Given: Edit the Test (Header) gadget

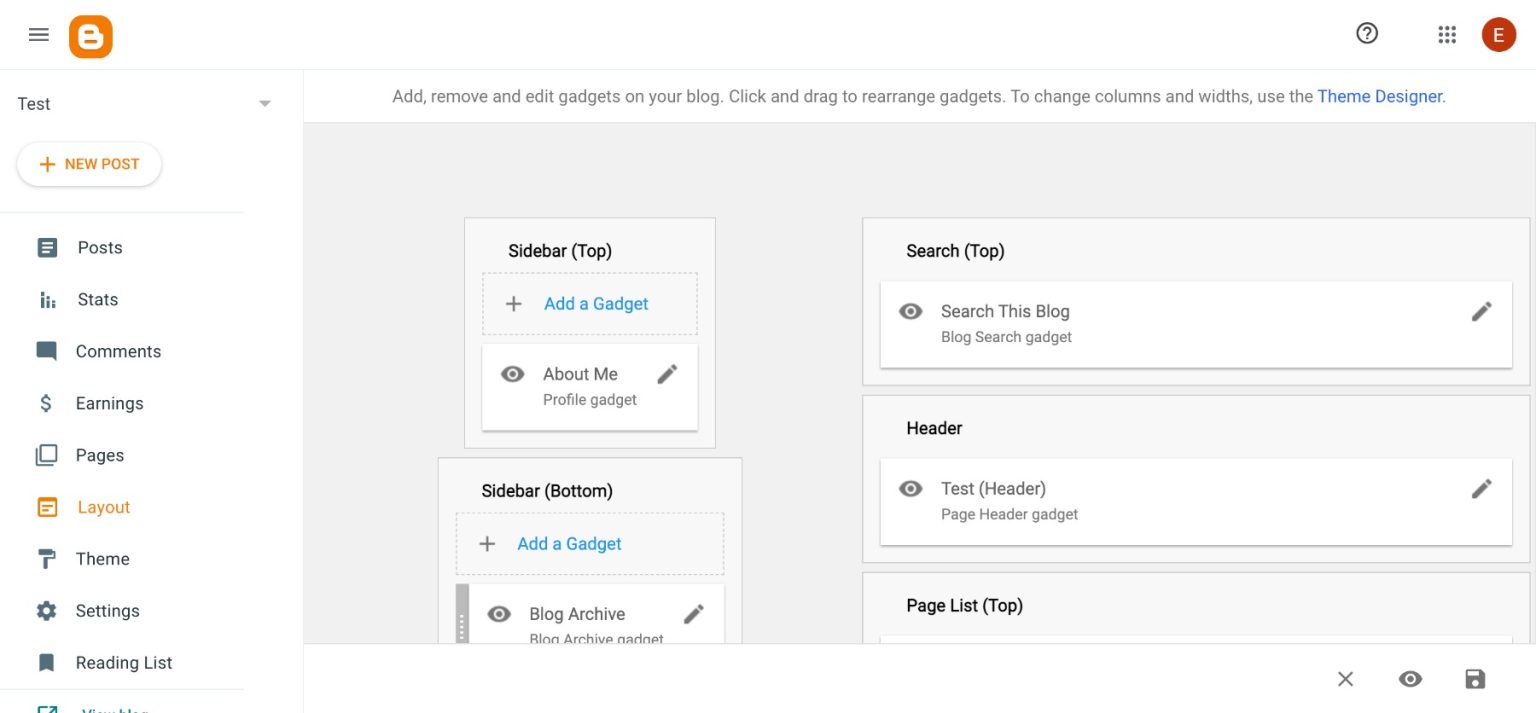Looking at the screenshot, I should [x=1481, y=488].
